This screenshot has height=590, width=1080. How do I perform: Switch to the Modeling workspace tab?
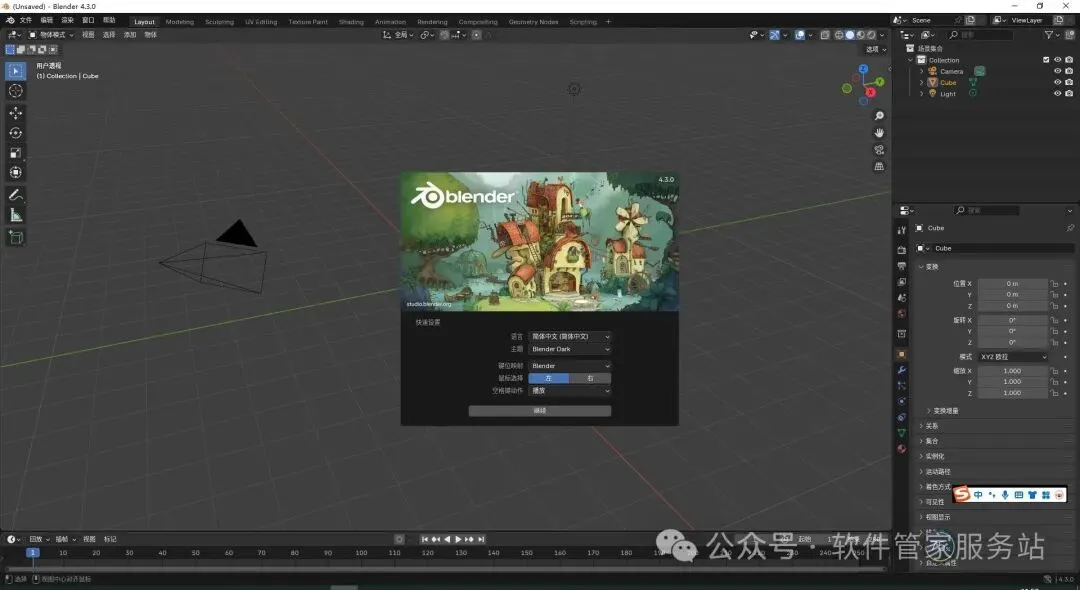[x=180, y=22]
